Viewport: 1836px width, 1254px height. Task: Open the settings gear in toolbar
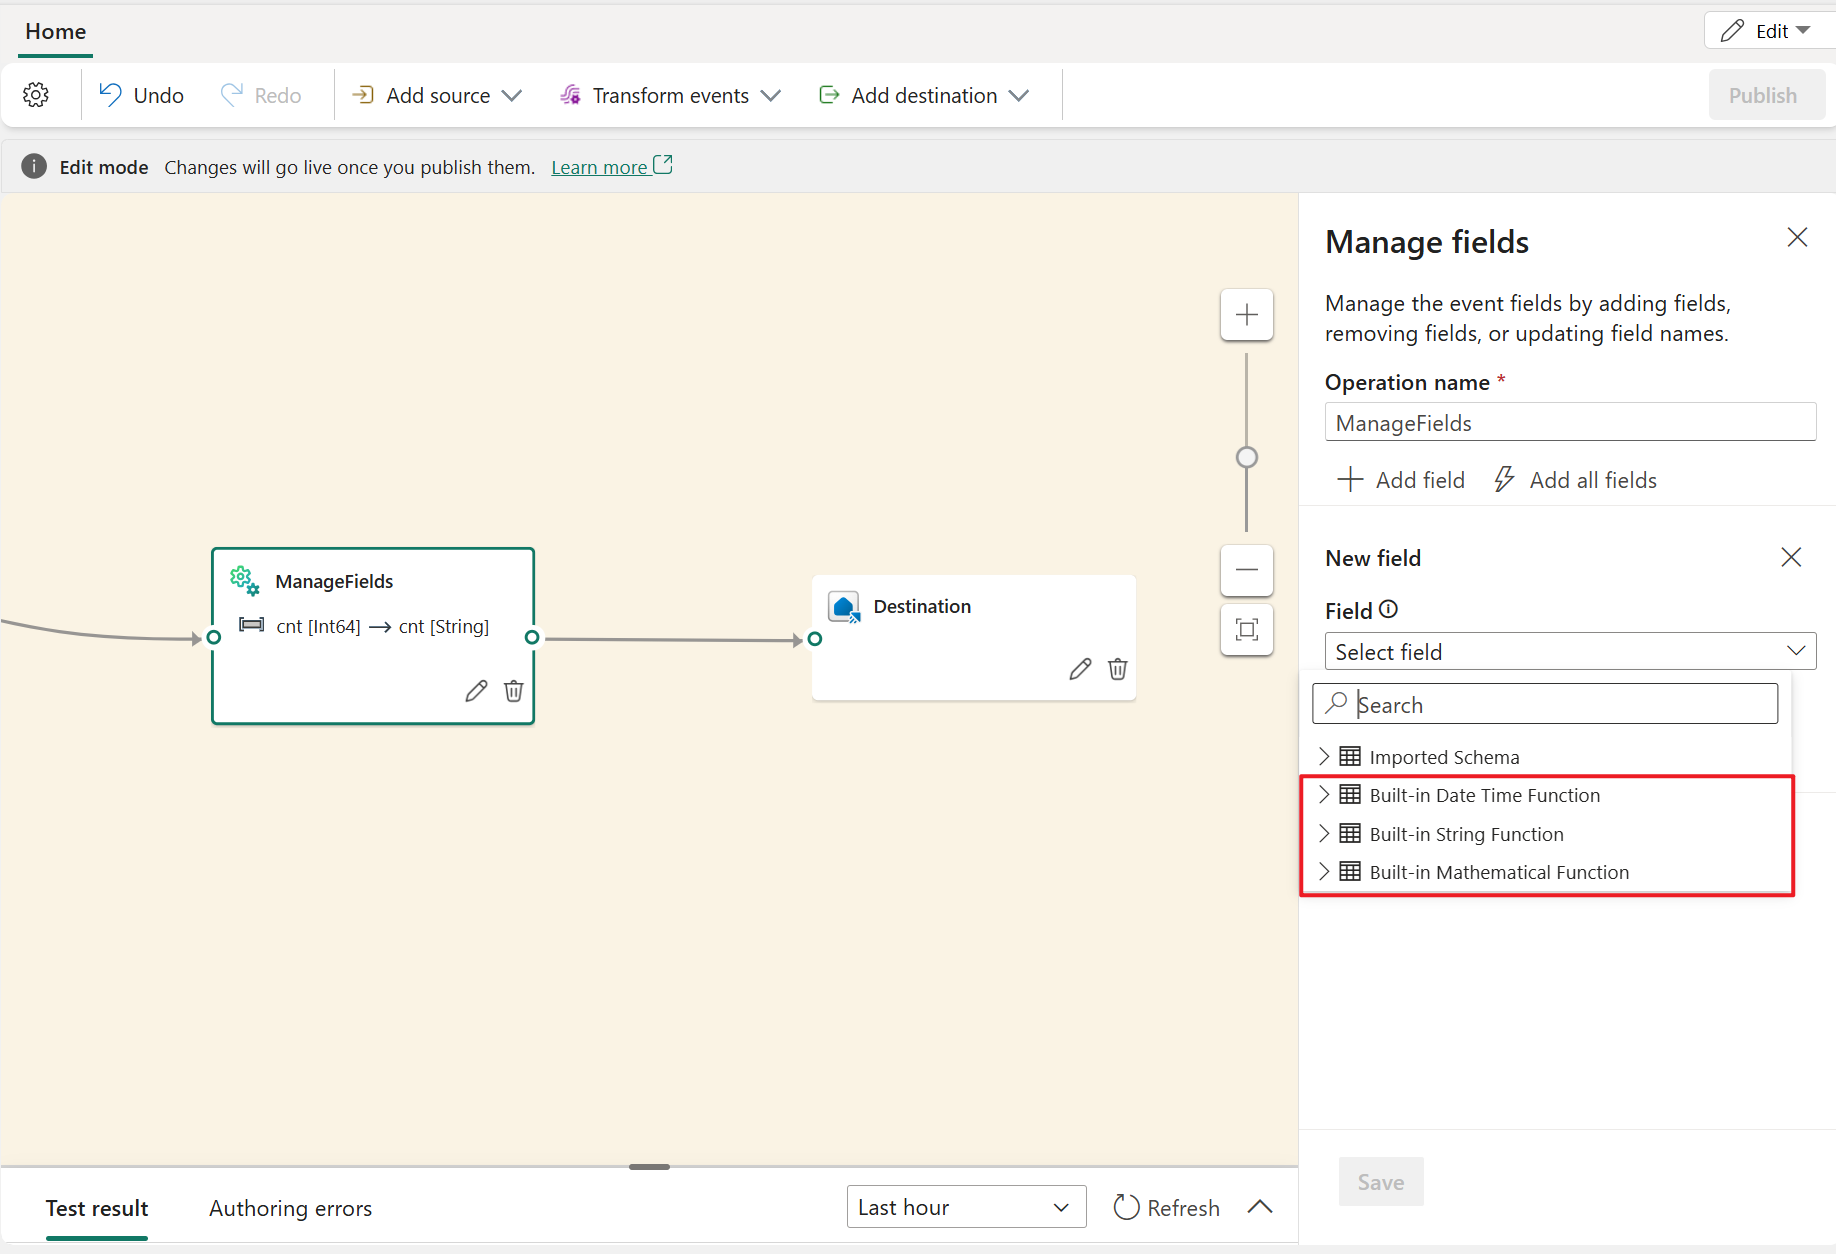tap(36, 95)
